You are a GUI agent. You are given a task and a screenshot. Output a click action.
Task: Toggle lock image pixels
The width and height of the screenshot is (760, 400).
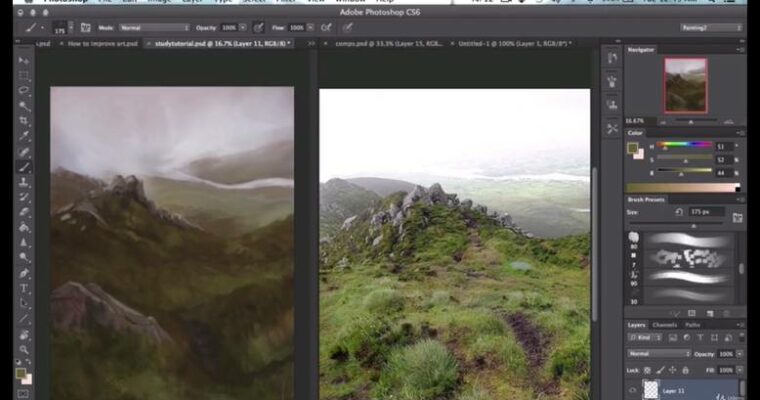[660, 370]
